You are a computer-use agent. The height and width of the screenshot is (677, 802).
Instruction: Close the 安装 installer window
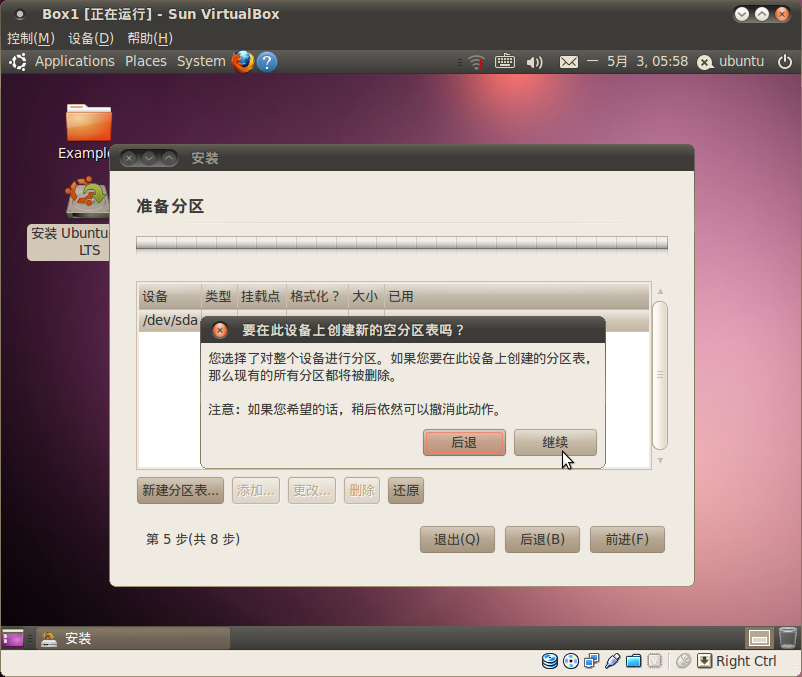pos(129,159)
